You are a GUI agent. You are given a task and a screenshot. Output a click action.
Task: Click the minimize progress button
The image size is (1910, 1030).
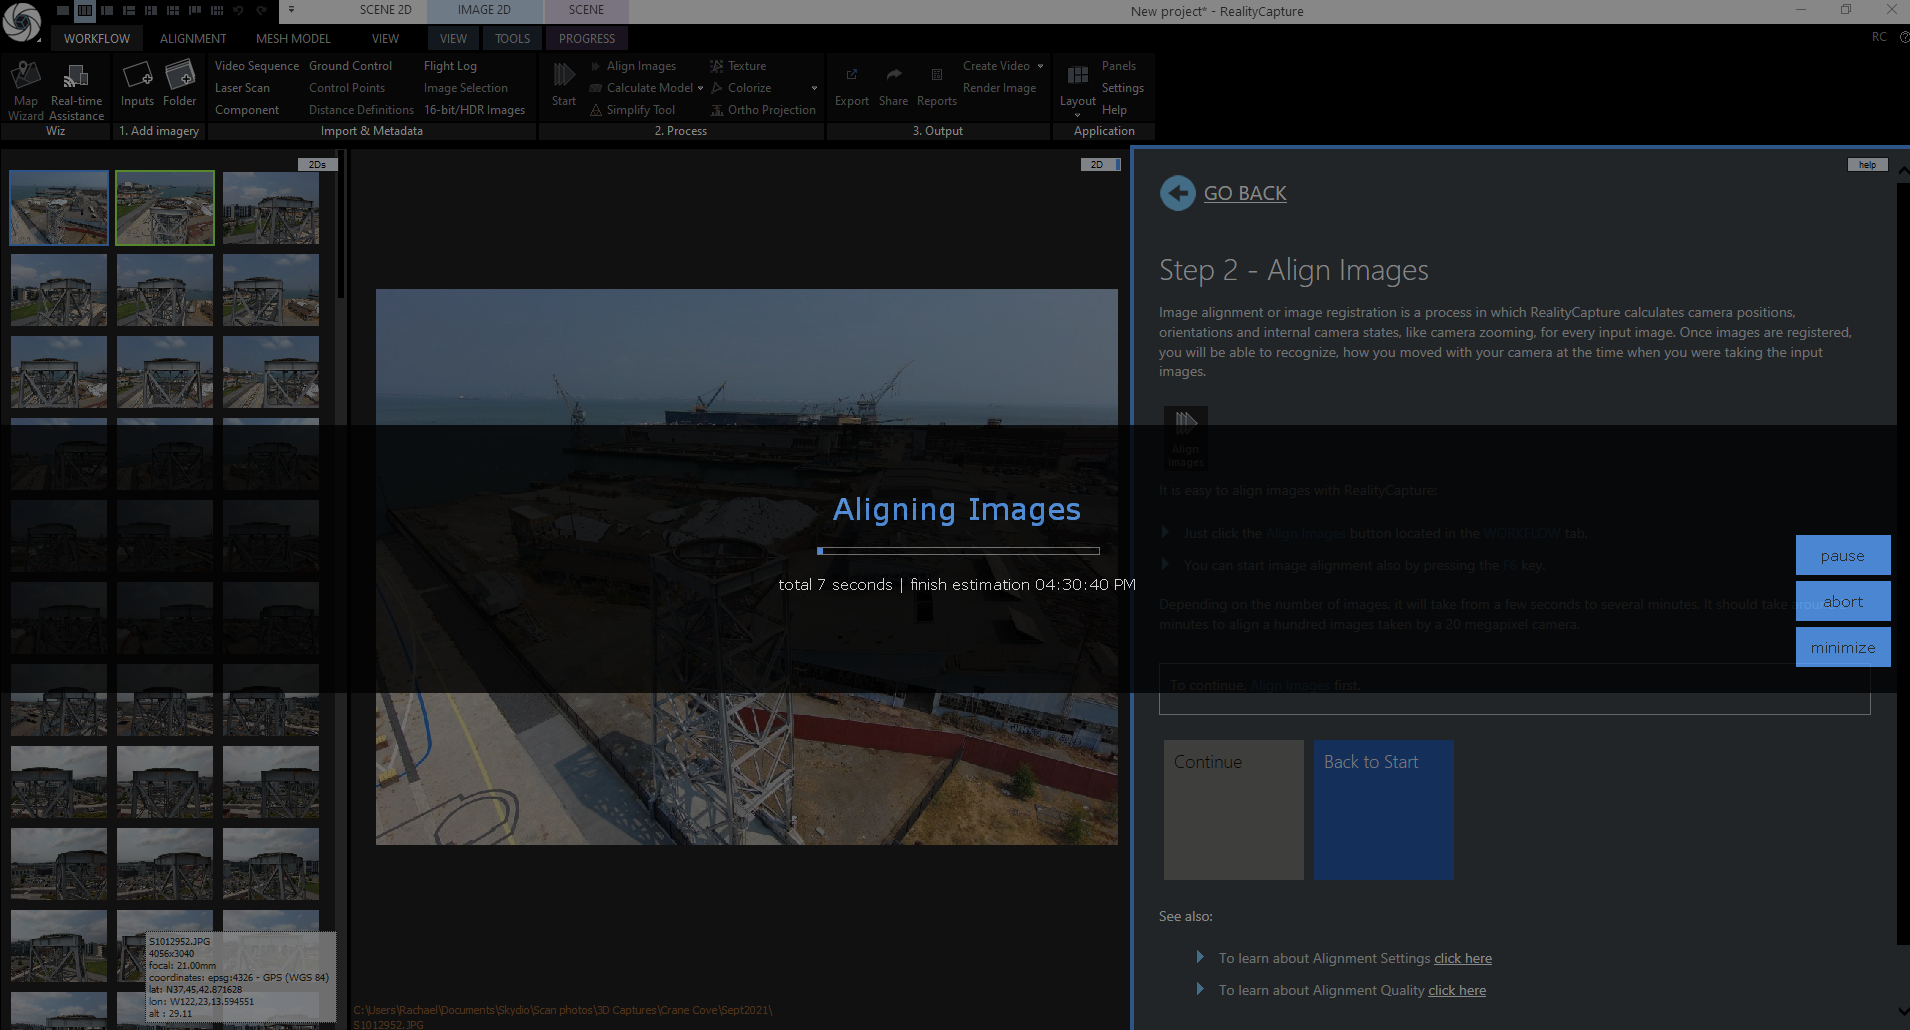coord(1843,647)
